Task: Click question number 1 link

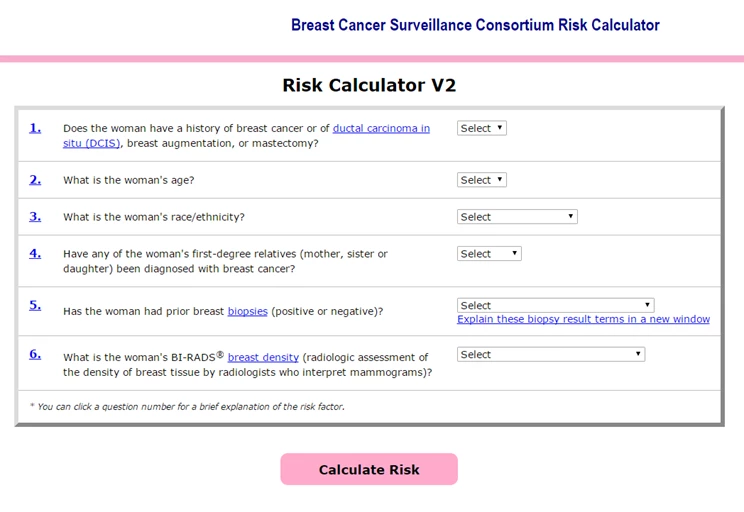Action: (x=35, y=128)
